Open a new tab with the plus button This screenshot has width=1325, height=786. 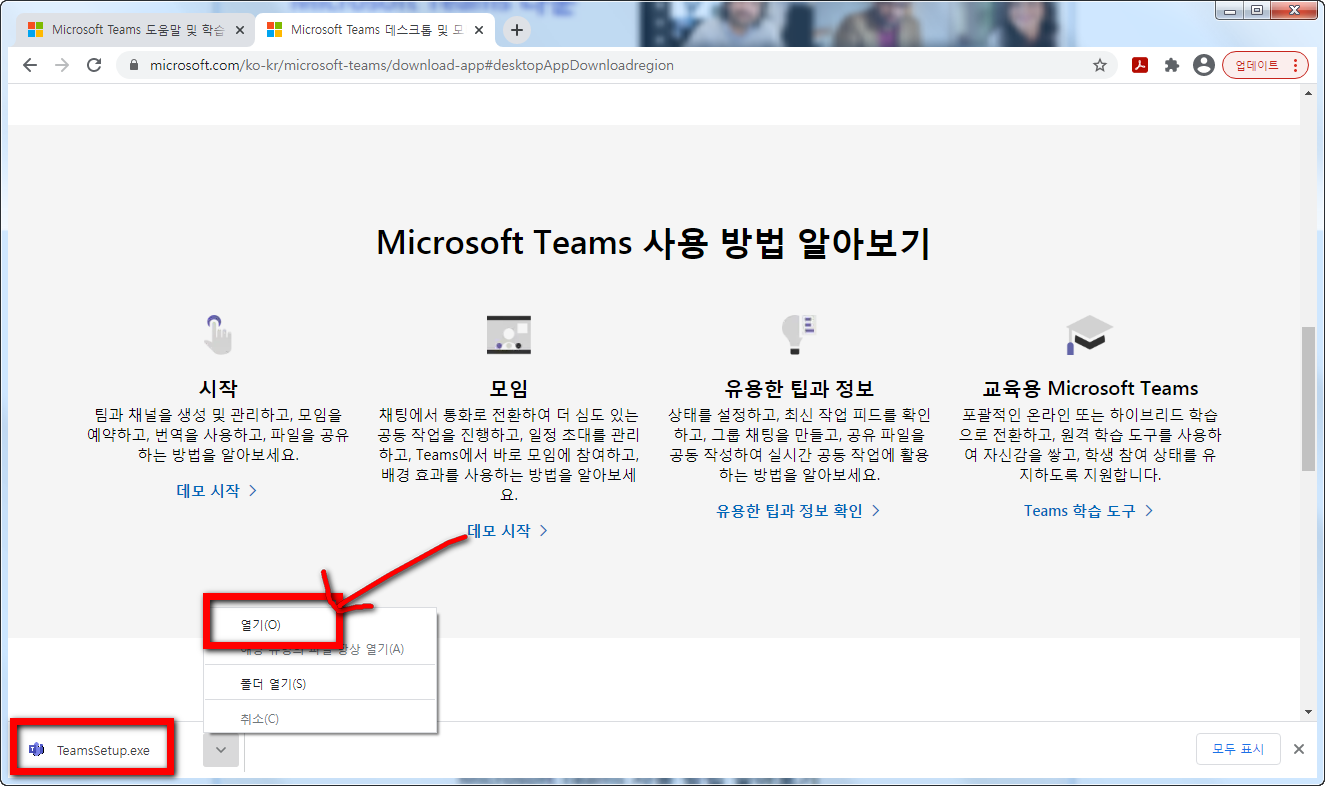[x=517, y=30]
